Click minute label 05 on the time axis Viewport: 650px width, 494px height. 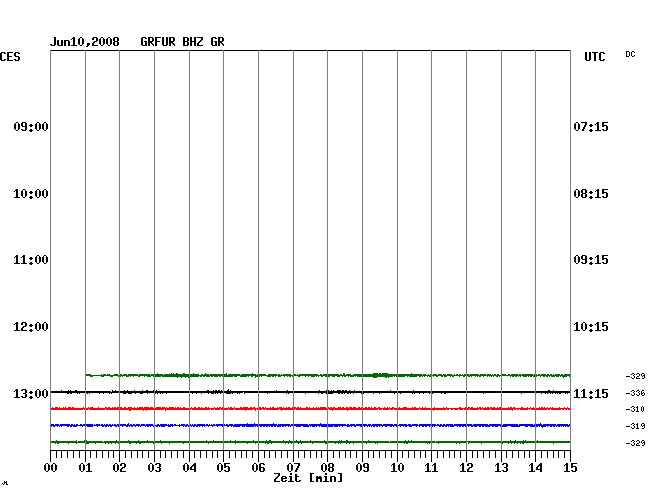(x=223, y=468)
